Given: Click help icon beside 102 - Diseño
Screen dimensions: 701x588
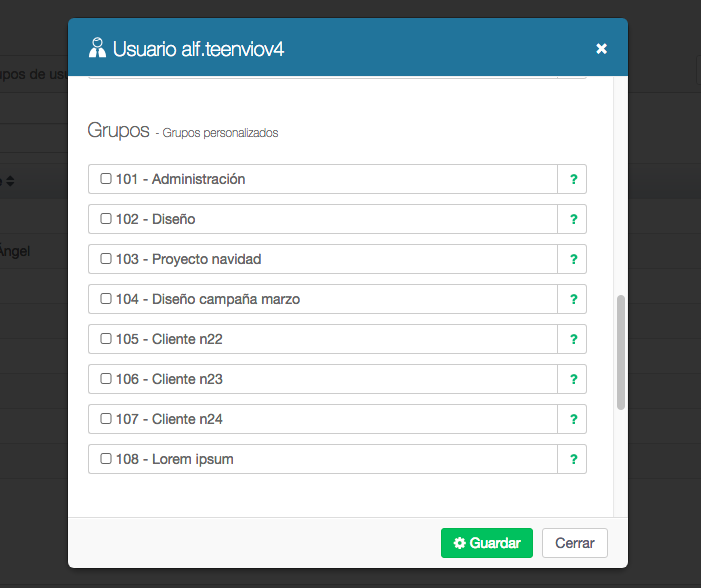Looking at the screenshot, I should click(x=573, y=219).
